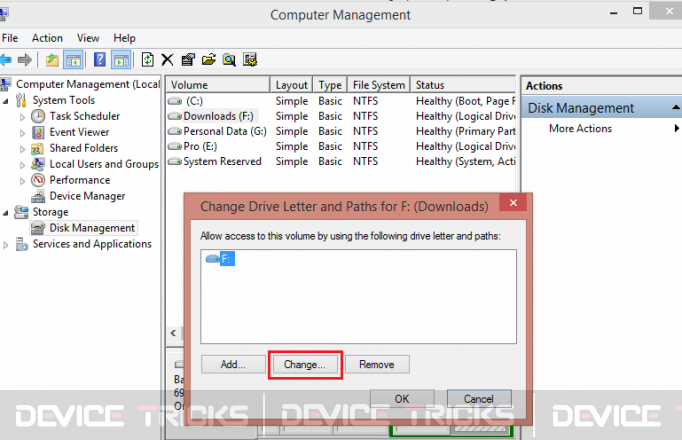Screen dimensions: 682x440
Task: Collapse the Disk Management actions section
Action: (x=675, y=107)
